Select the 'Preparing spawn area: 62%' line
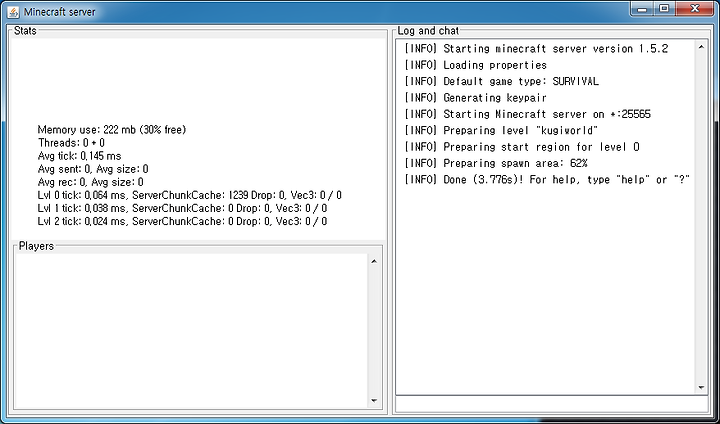This screenshot has height=424, width=720. (x=496, y=163)
